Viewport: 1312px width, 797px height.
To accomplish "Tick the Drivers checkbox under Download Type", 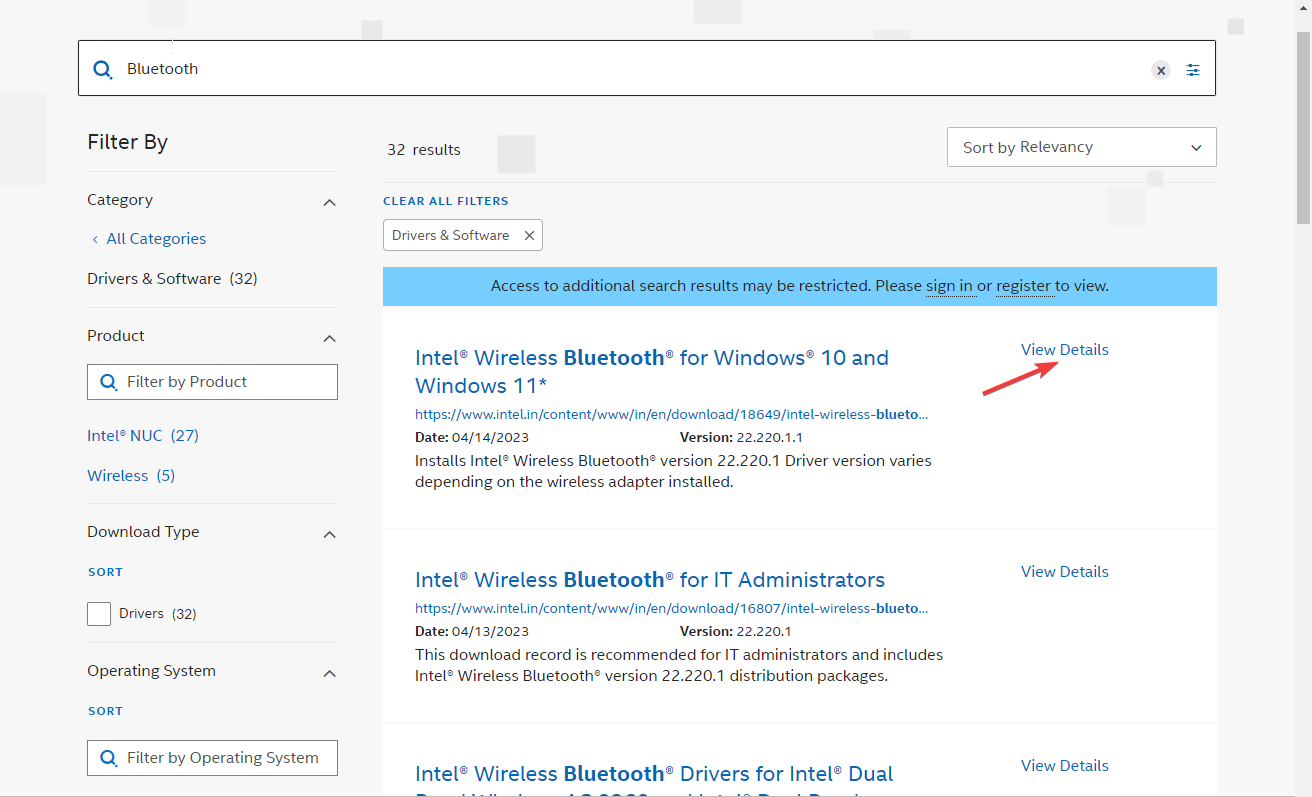I will (x=99, y=614).
